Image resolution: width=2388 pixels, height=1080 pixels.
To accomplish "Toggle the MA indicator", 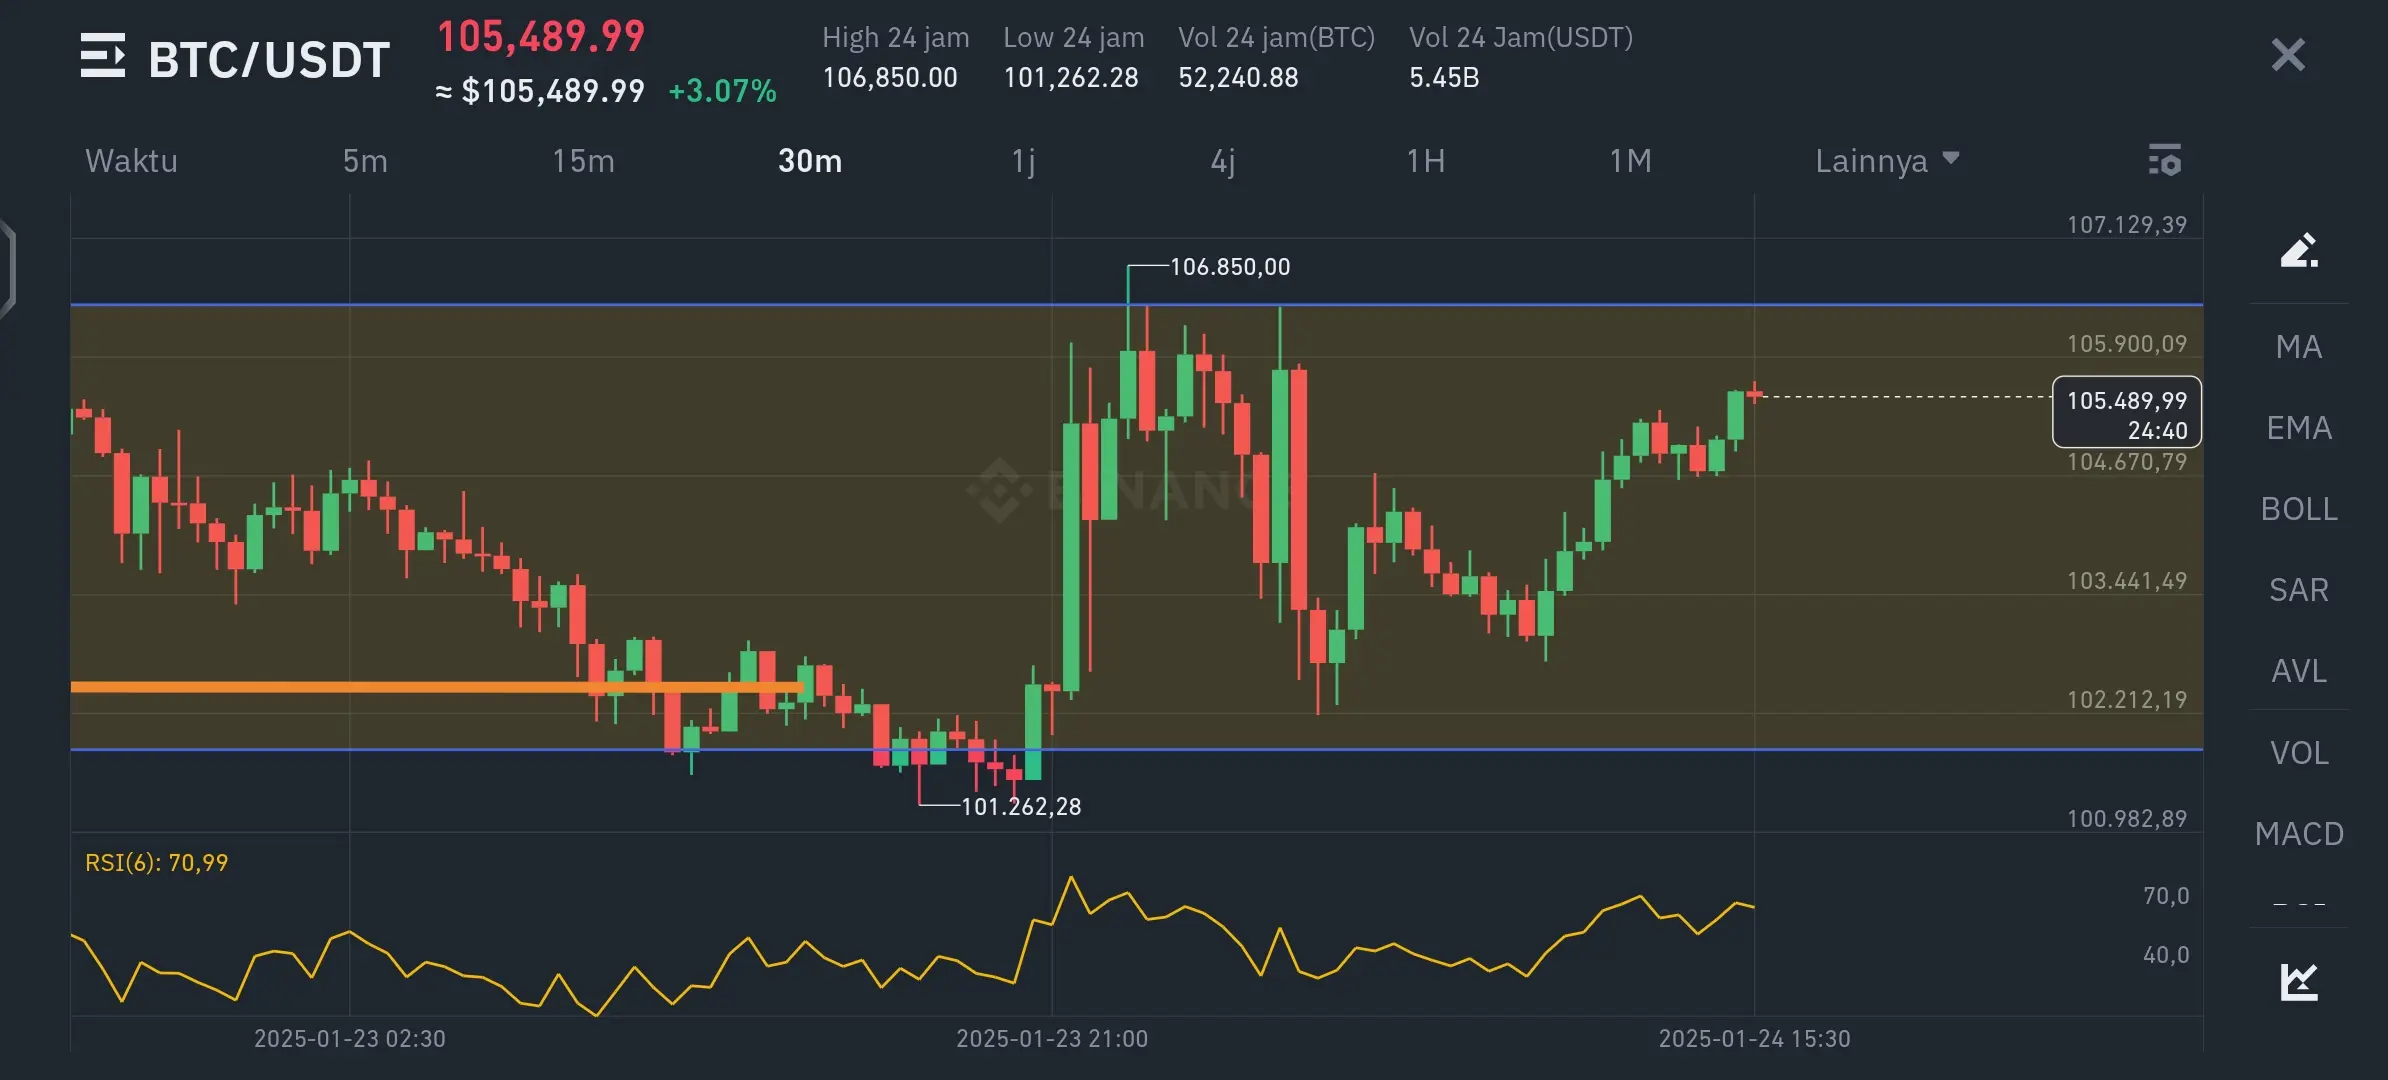I will point(2298,347).
